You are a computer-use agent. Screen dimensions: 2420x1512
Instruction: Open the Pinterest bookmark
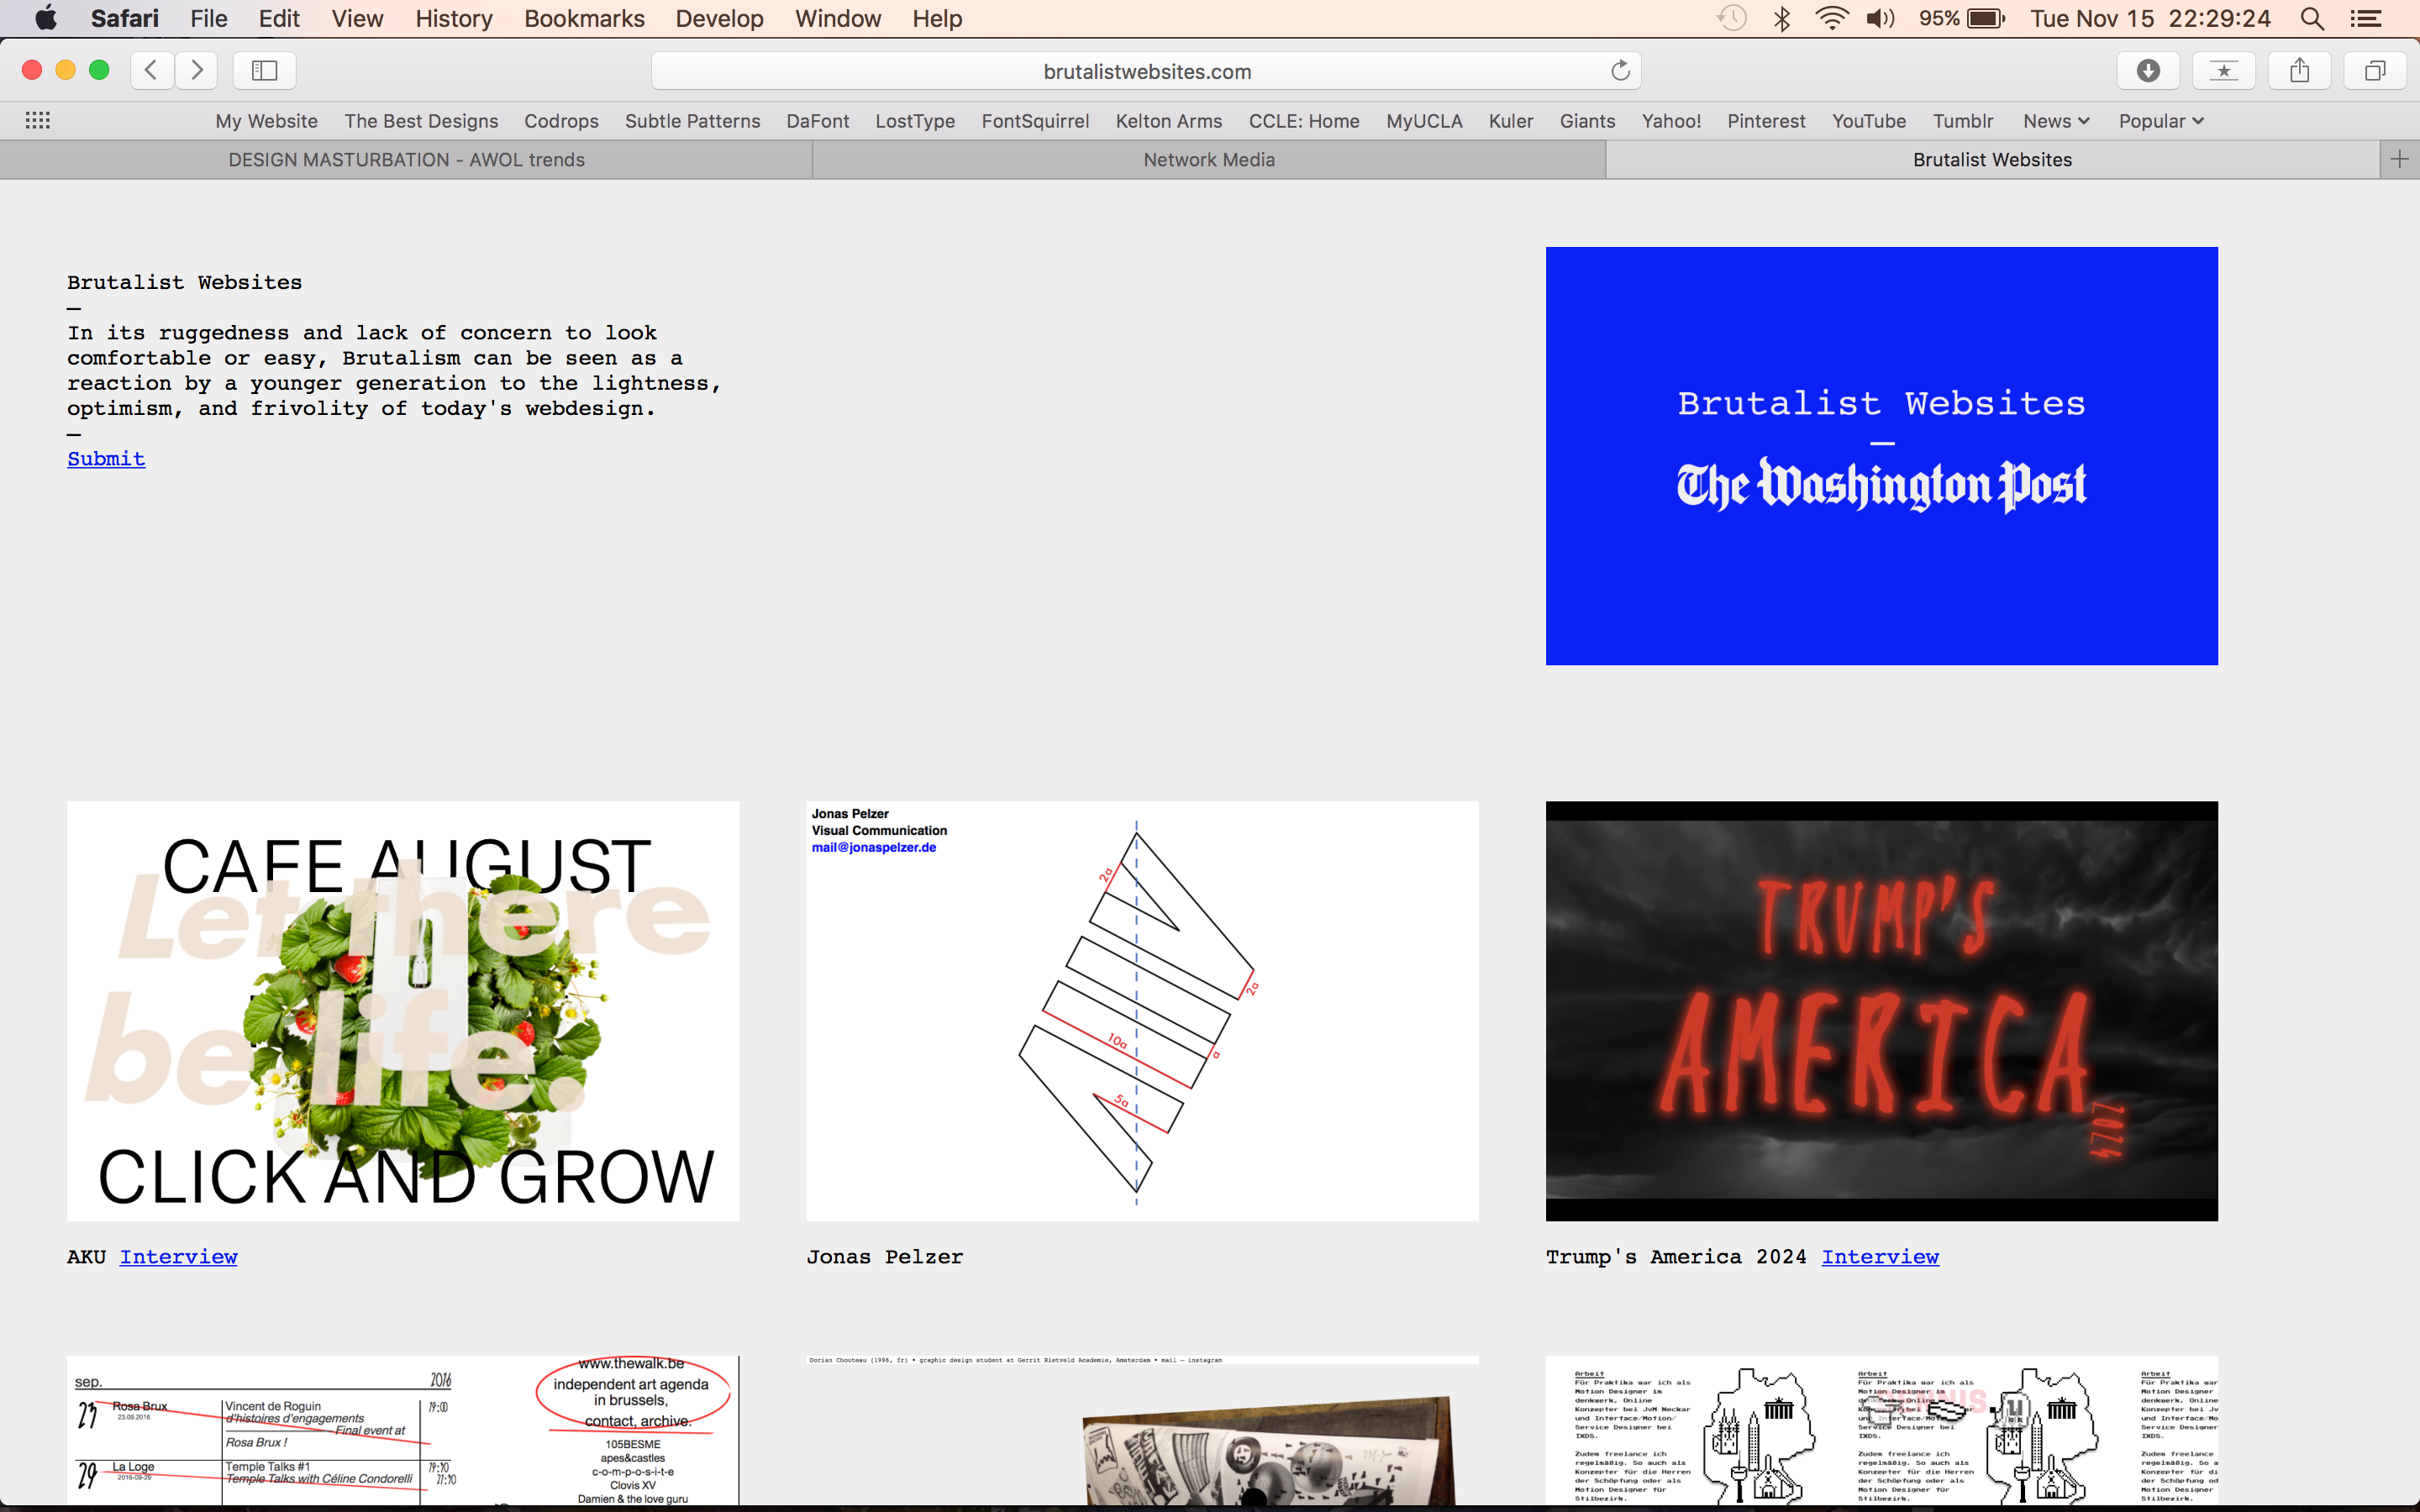1766,121
